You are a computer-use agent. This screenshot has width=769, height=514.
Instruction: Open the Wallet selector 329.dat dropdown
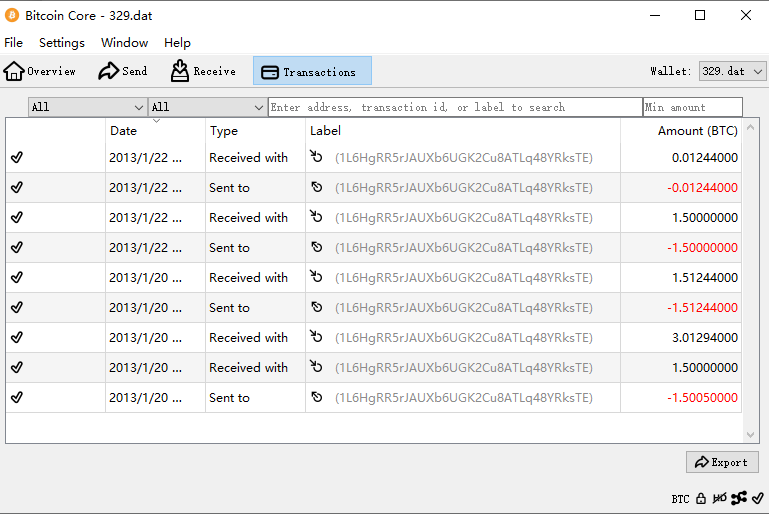tap(732, 71)
